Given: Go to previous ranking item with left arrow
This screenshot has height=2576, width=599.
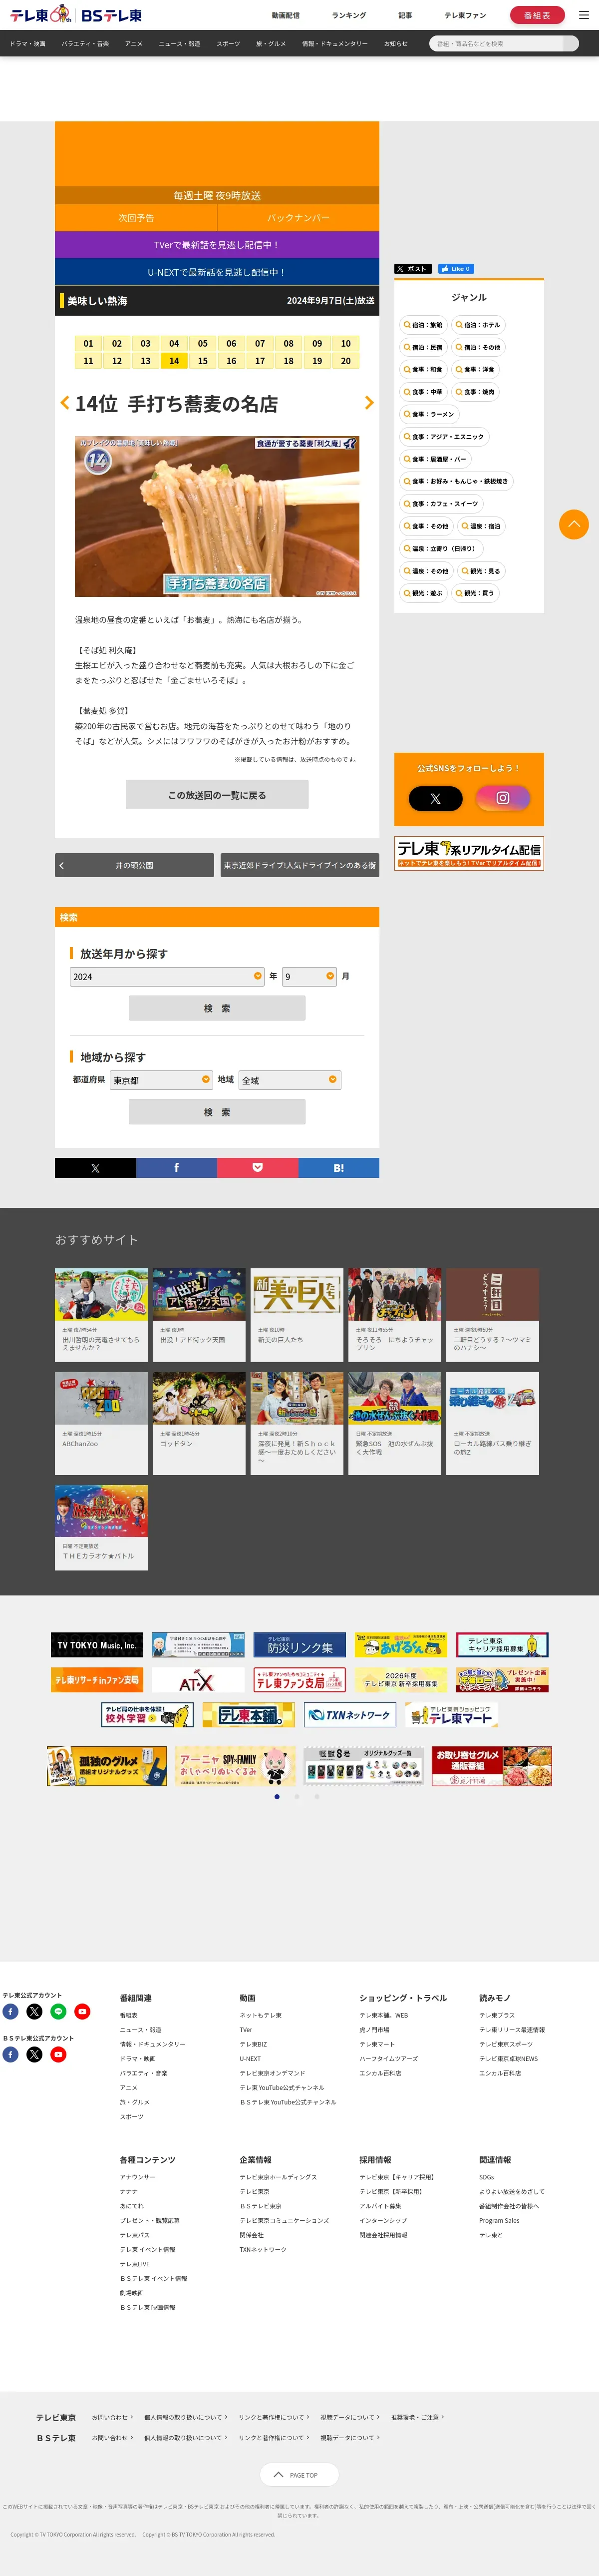Looking at the screenshot, I should [x=65, y=402].
